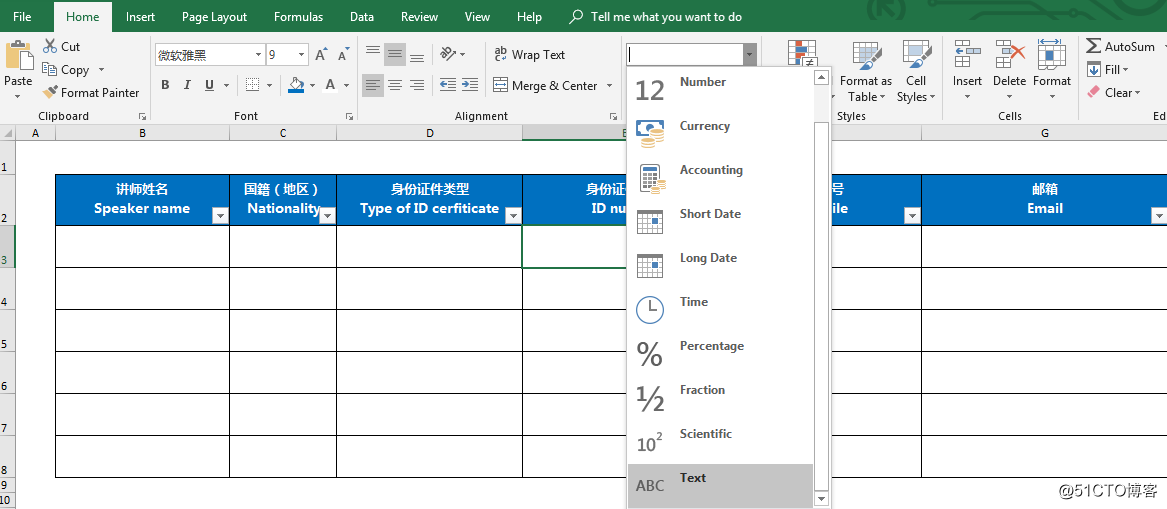Select Number format option
This screenshot has width=1167, height=509.
tap(720, 90)
